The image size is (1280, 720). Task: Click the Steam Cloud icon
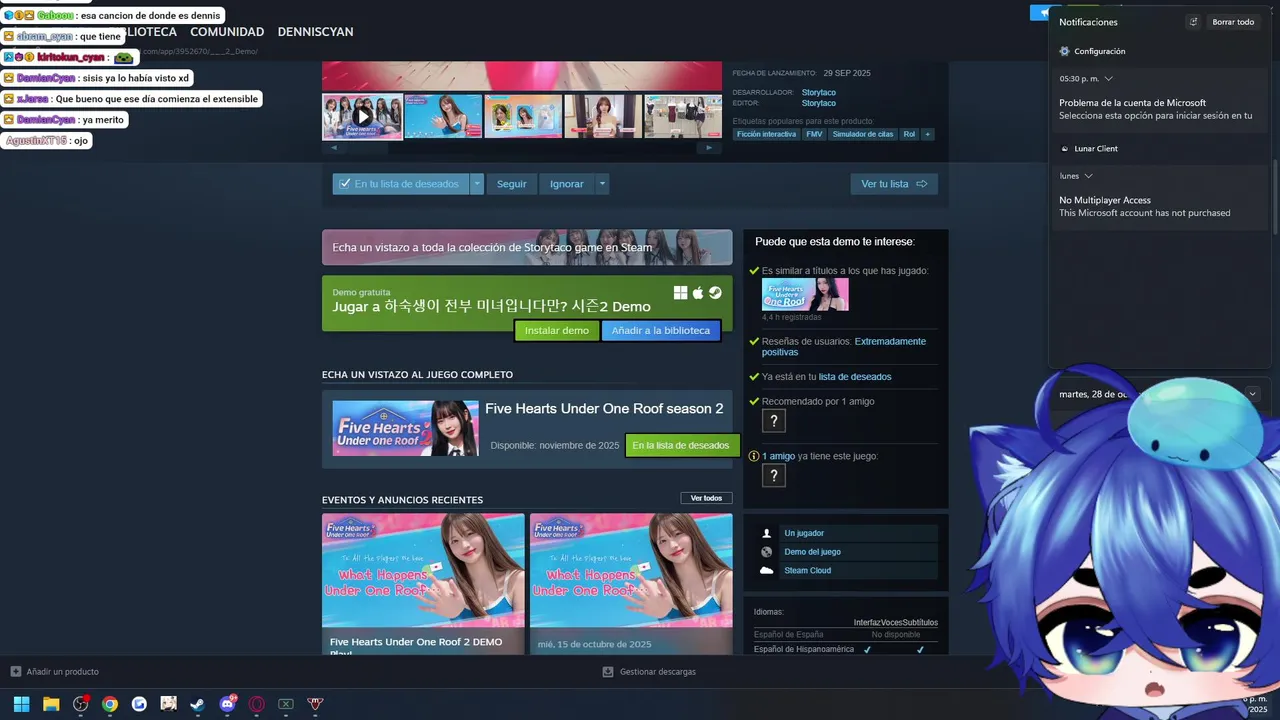coord(766,570)
